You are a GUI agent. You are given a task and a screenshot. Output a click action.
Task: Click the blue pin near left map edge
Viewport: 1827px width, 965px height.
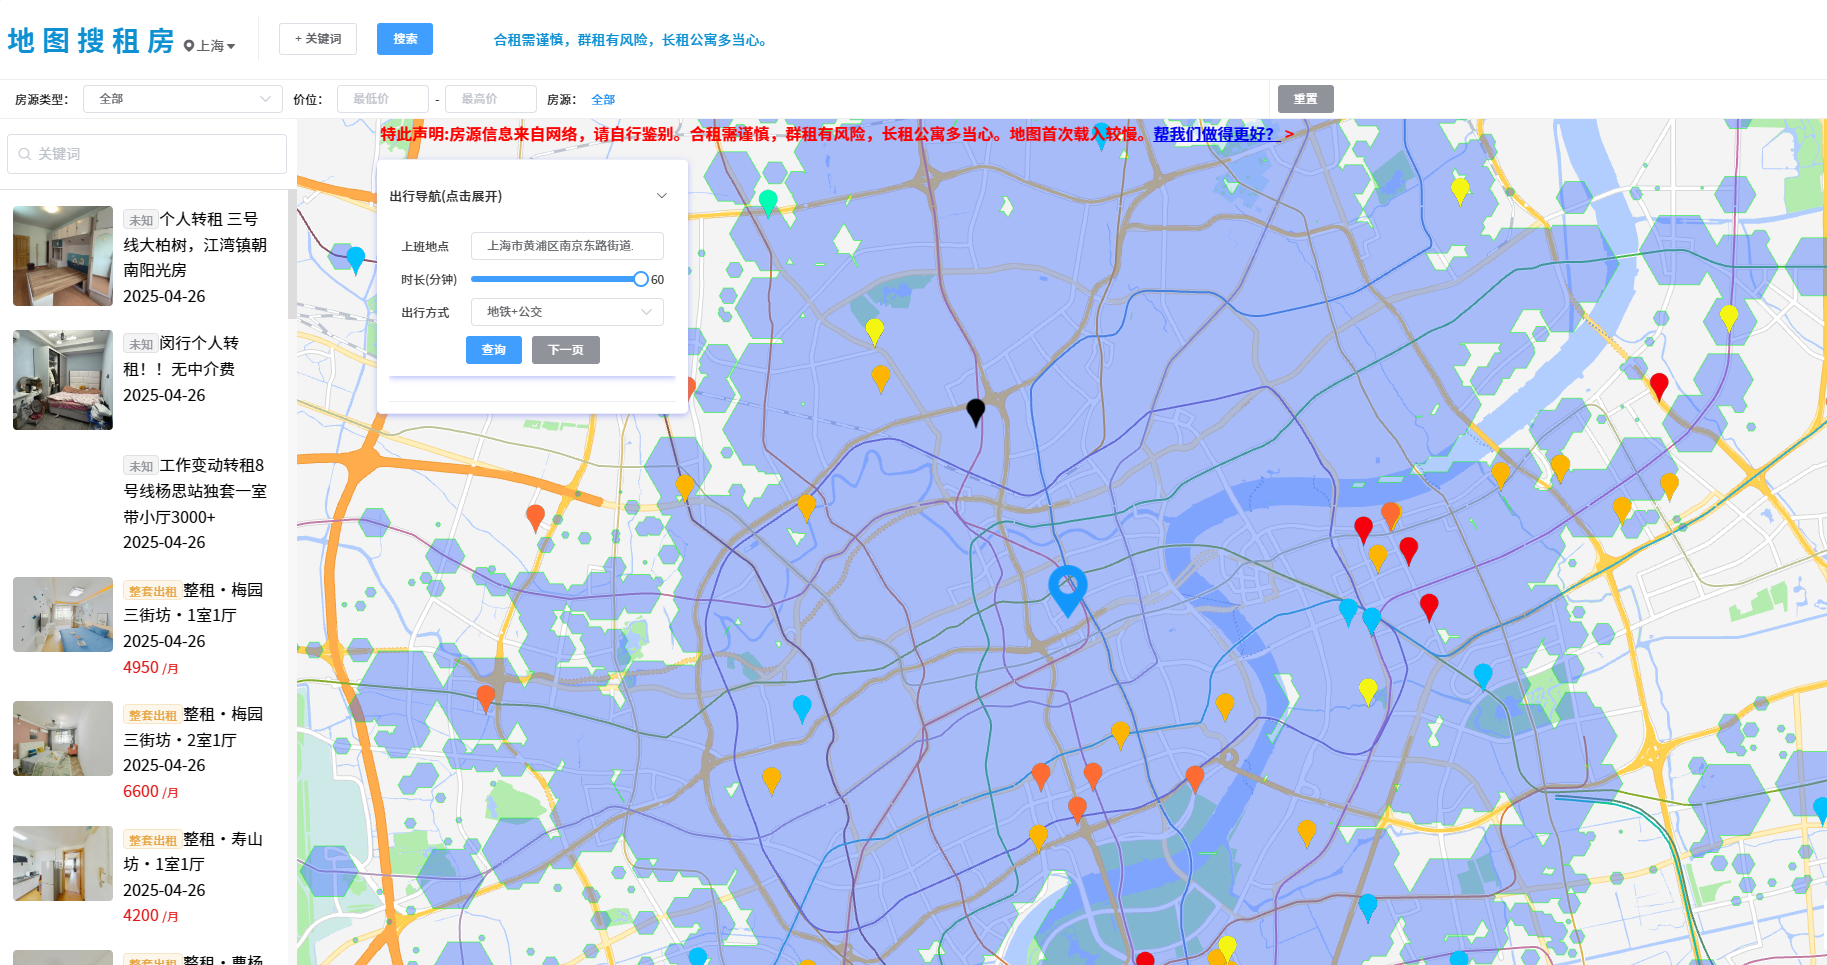(355, 260)
